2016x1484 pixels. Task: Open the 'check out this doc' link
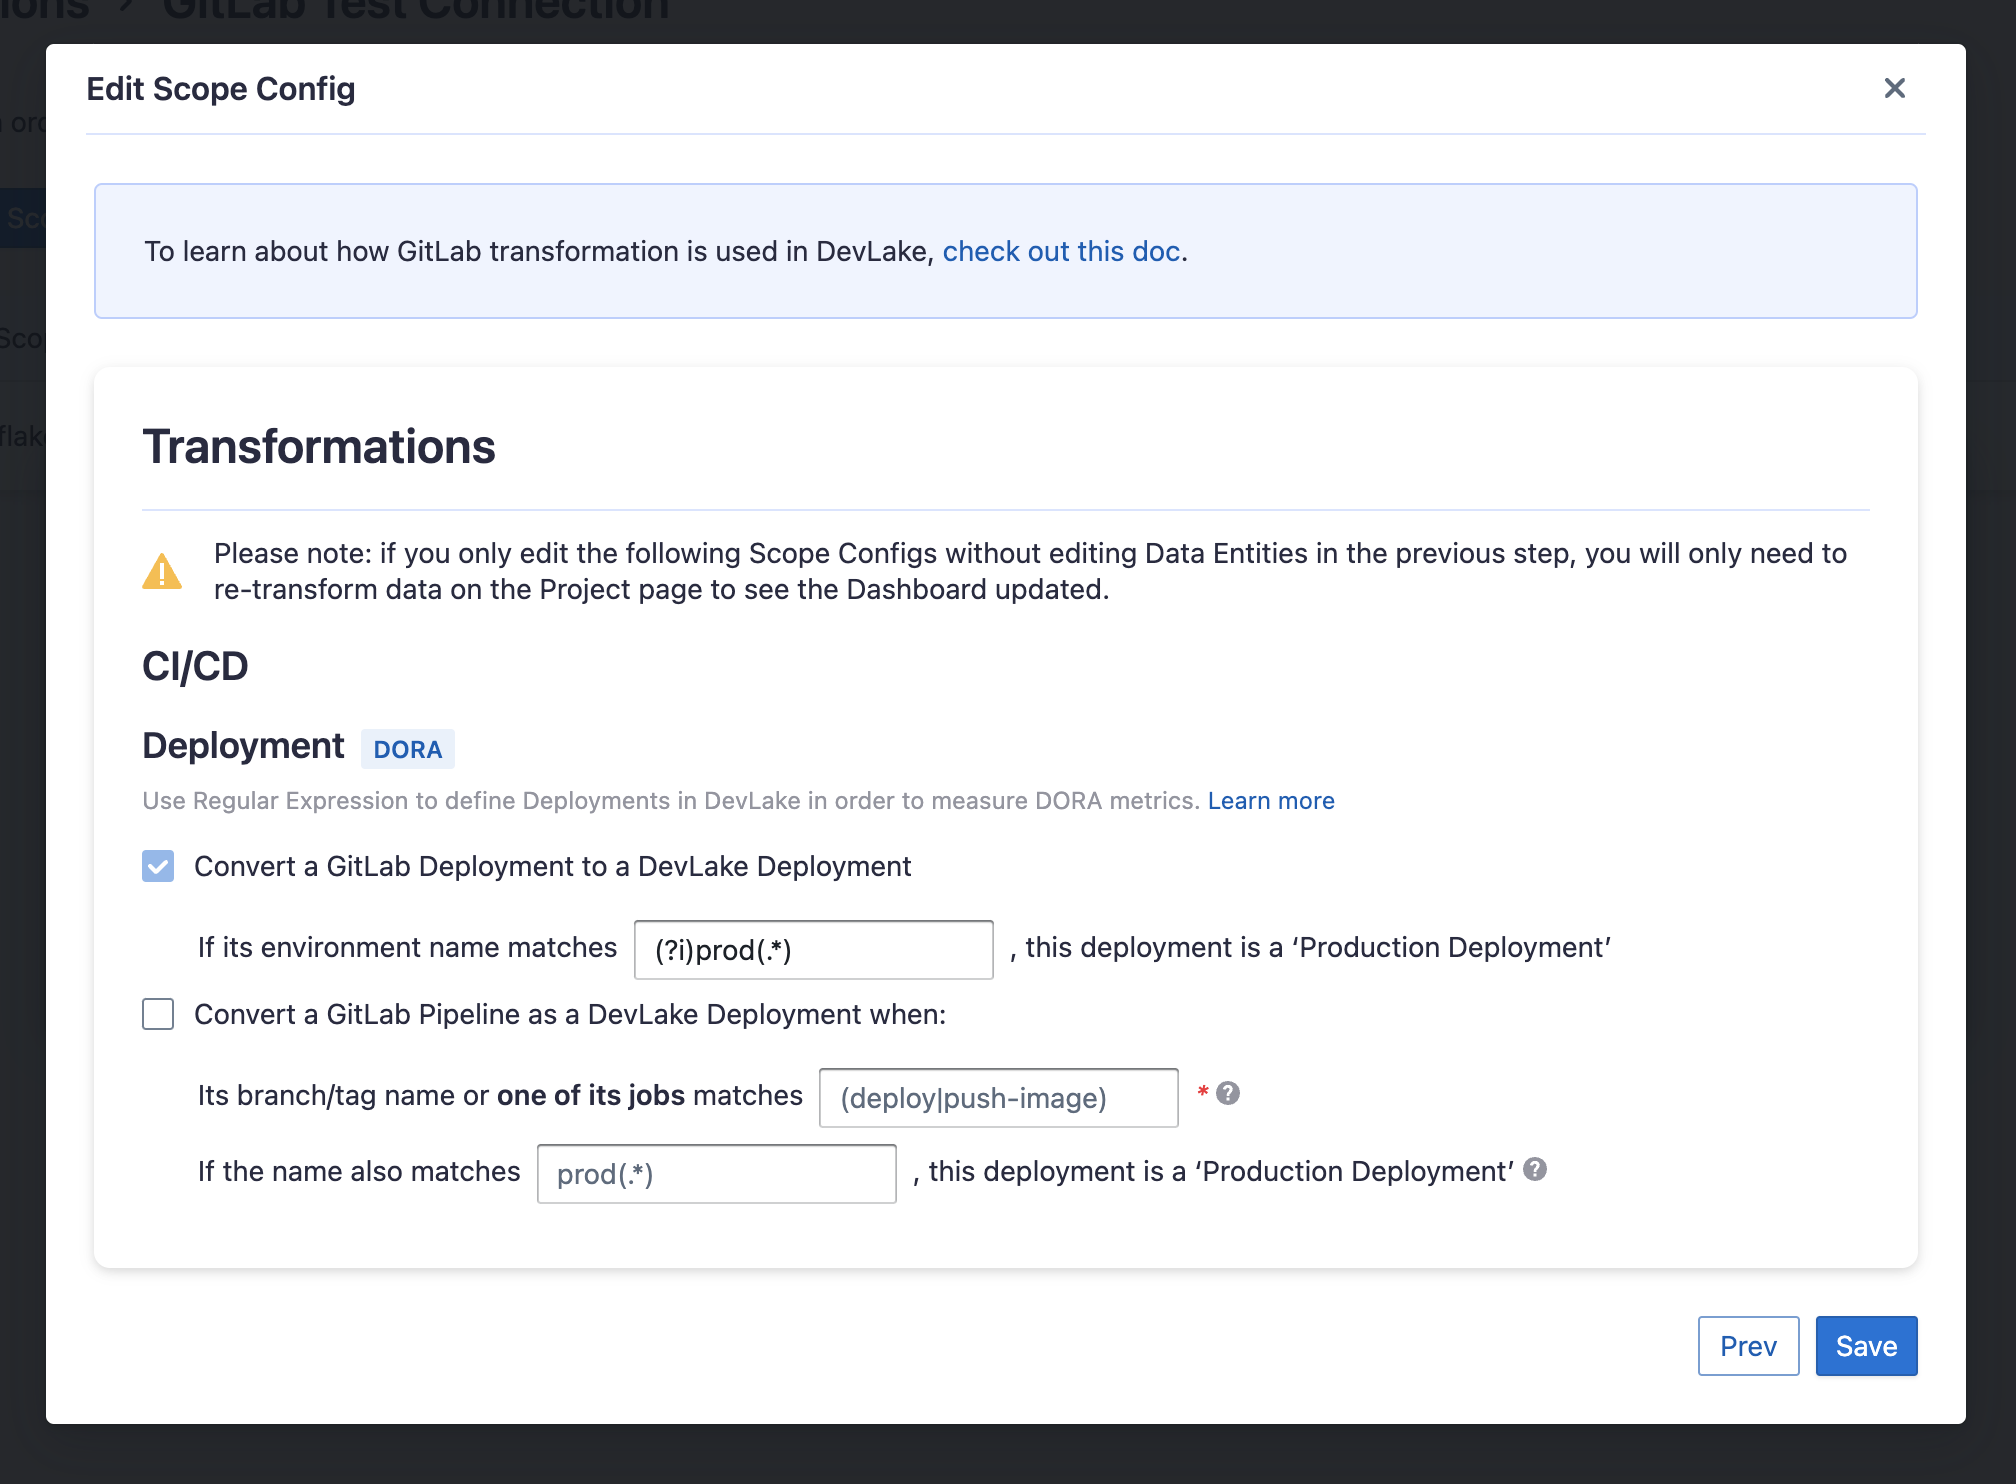pos(1061,251)
